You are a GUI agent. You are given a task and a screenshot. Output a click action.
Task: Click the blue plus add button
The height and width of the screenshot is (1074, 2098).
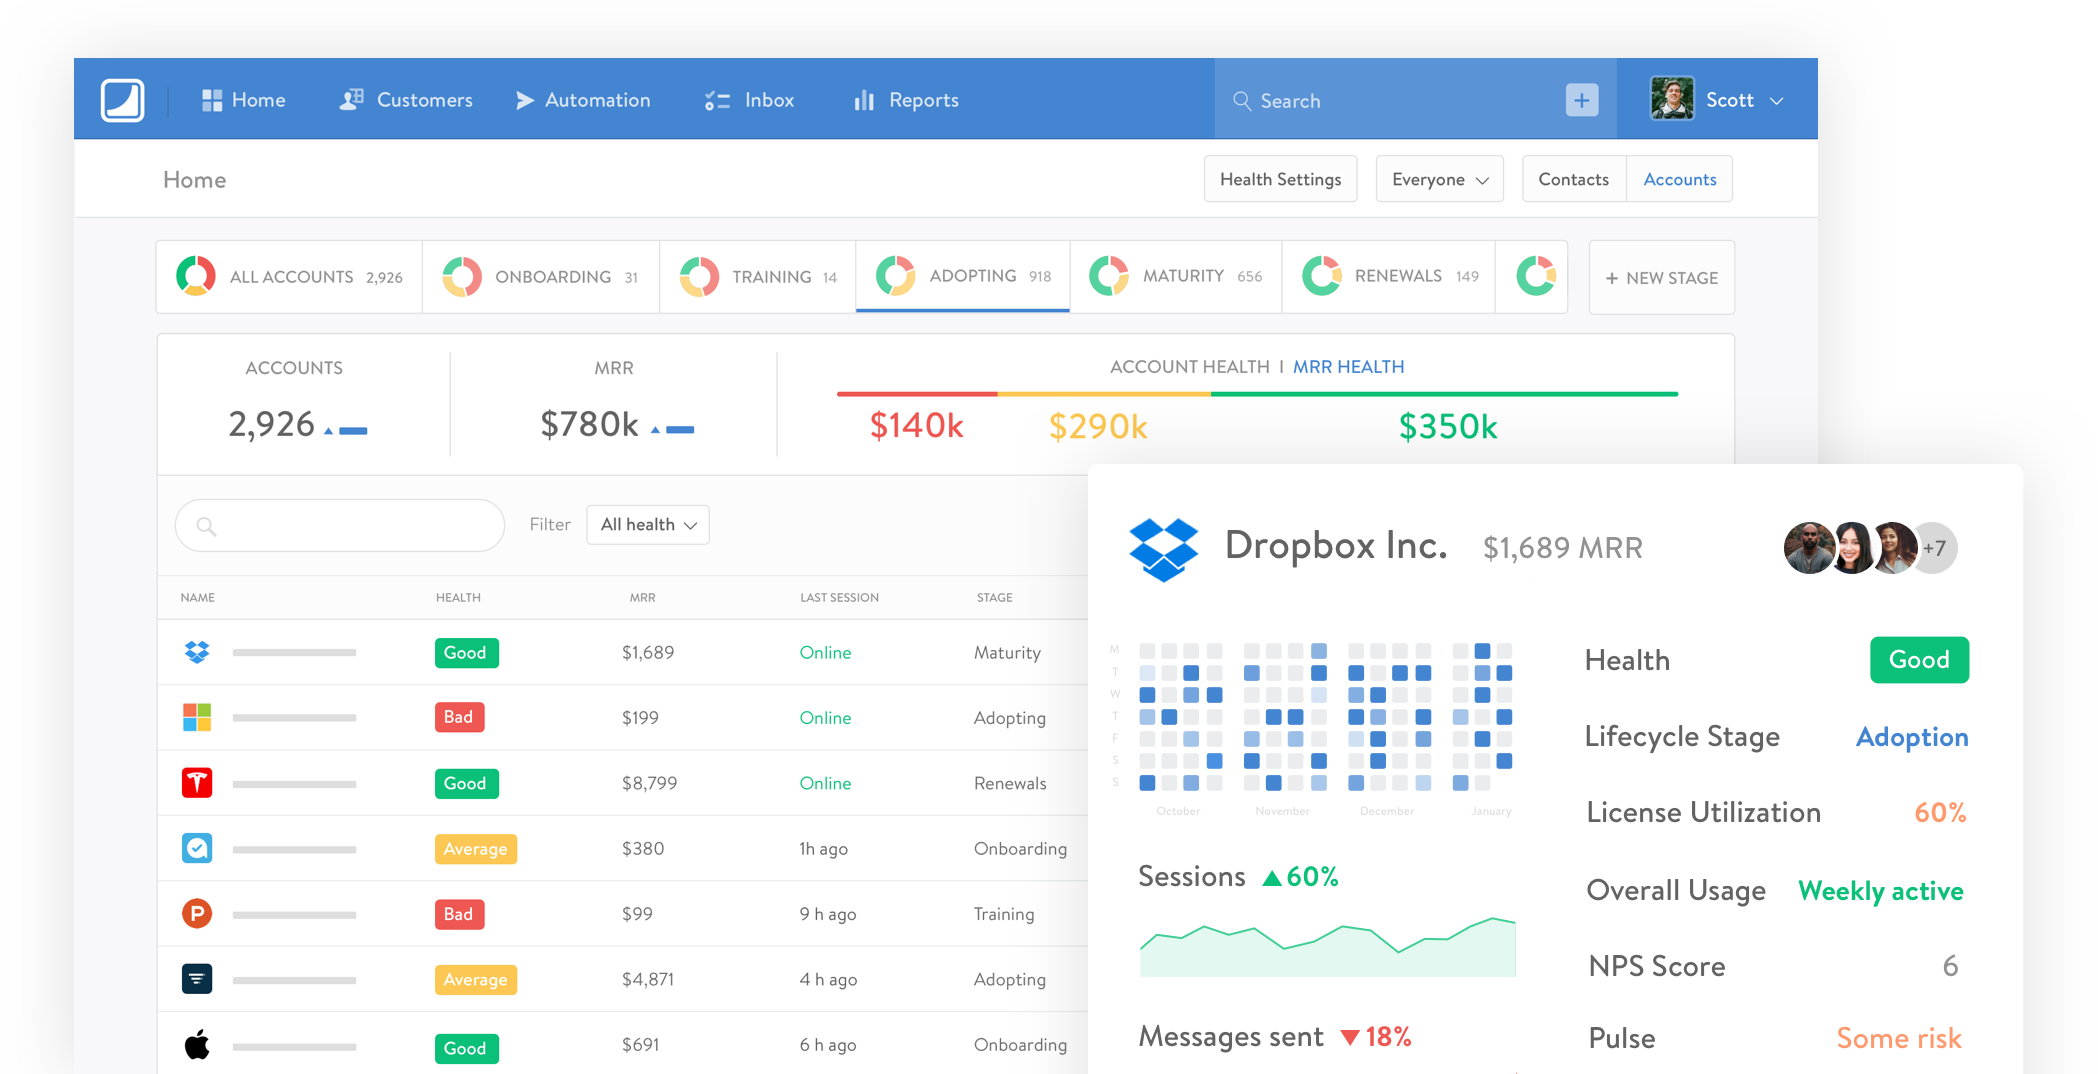pyautogui.click(x=1582, y=100)
